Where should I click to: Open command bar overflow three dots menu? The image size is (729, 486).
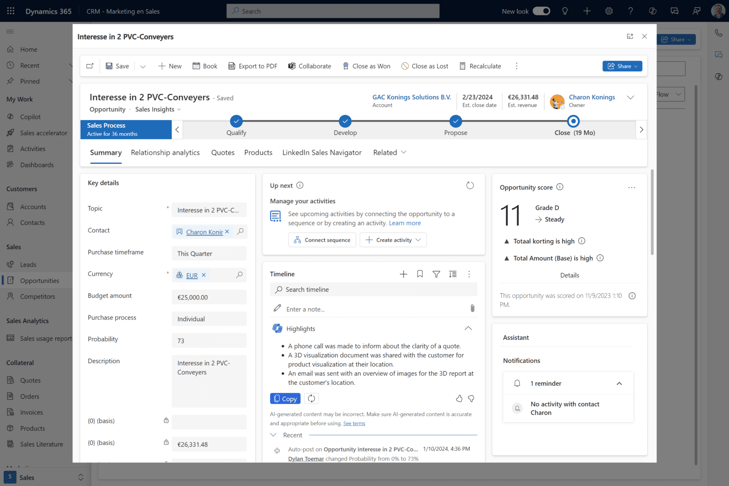(x=517, y=66)
